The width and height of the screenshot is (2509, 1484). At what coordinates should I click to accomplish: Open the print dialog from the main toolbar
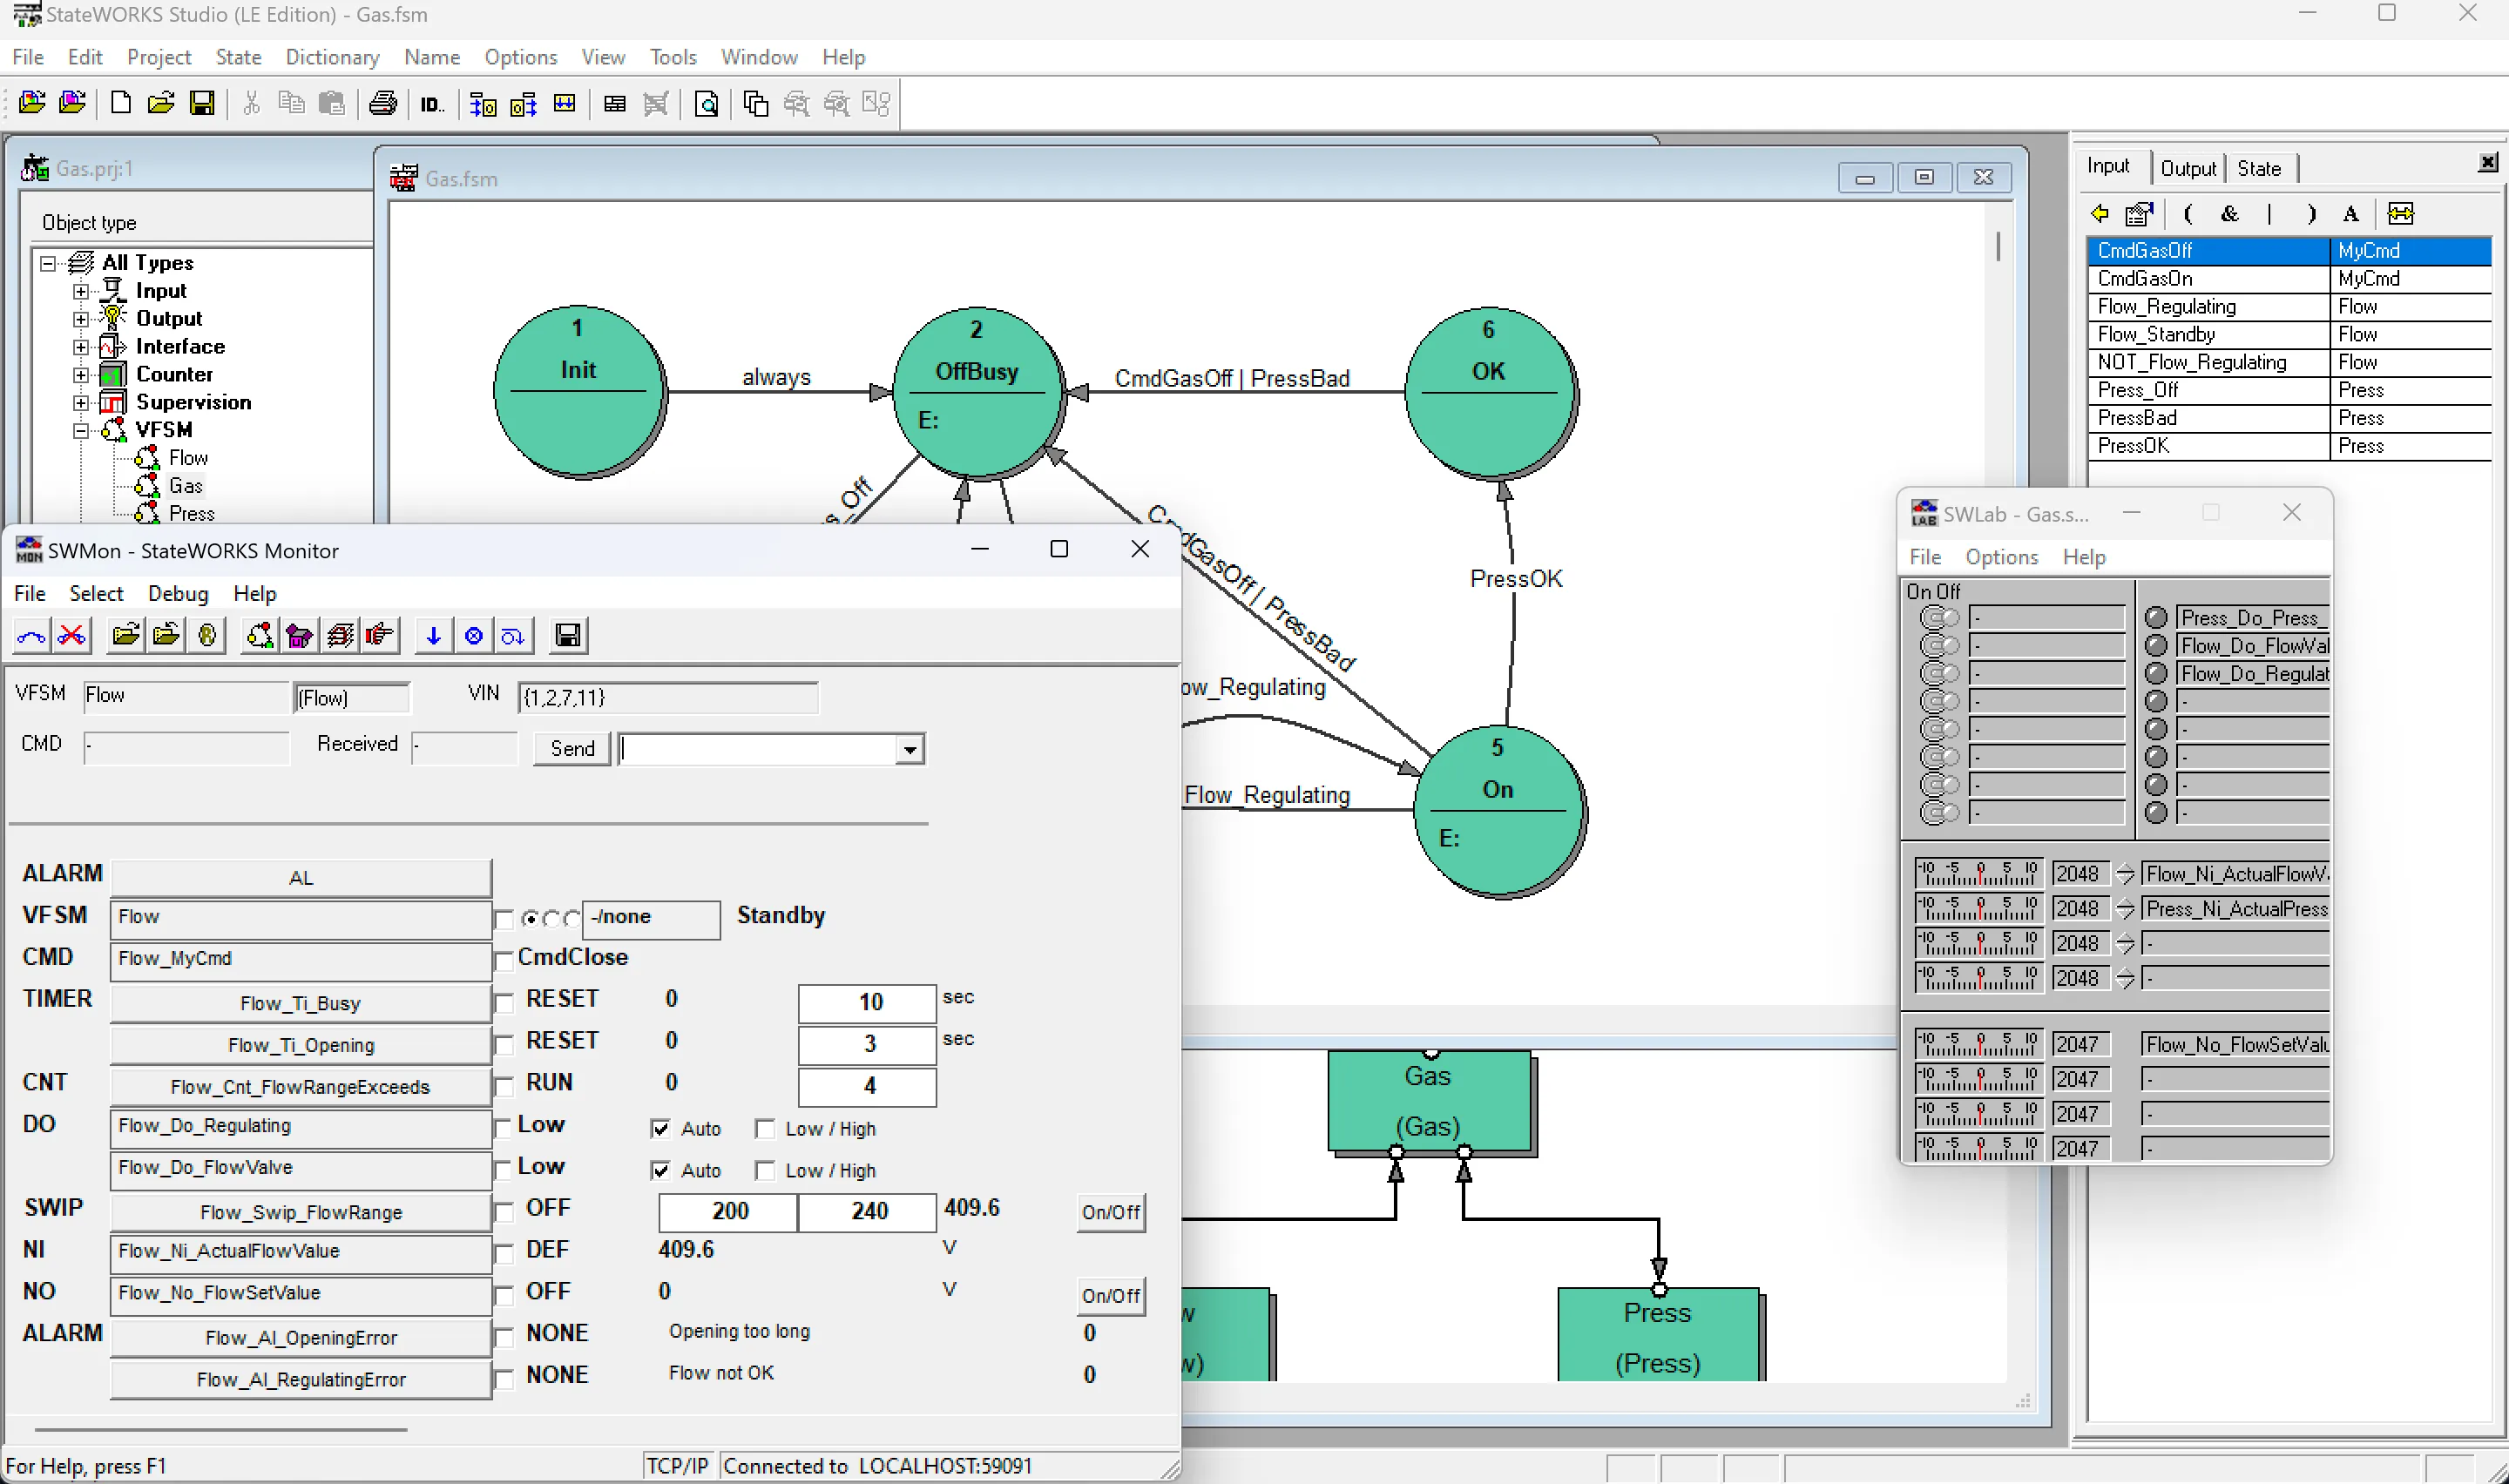coord(382,103)
